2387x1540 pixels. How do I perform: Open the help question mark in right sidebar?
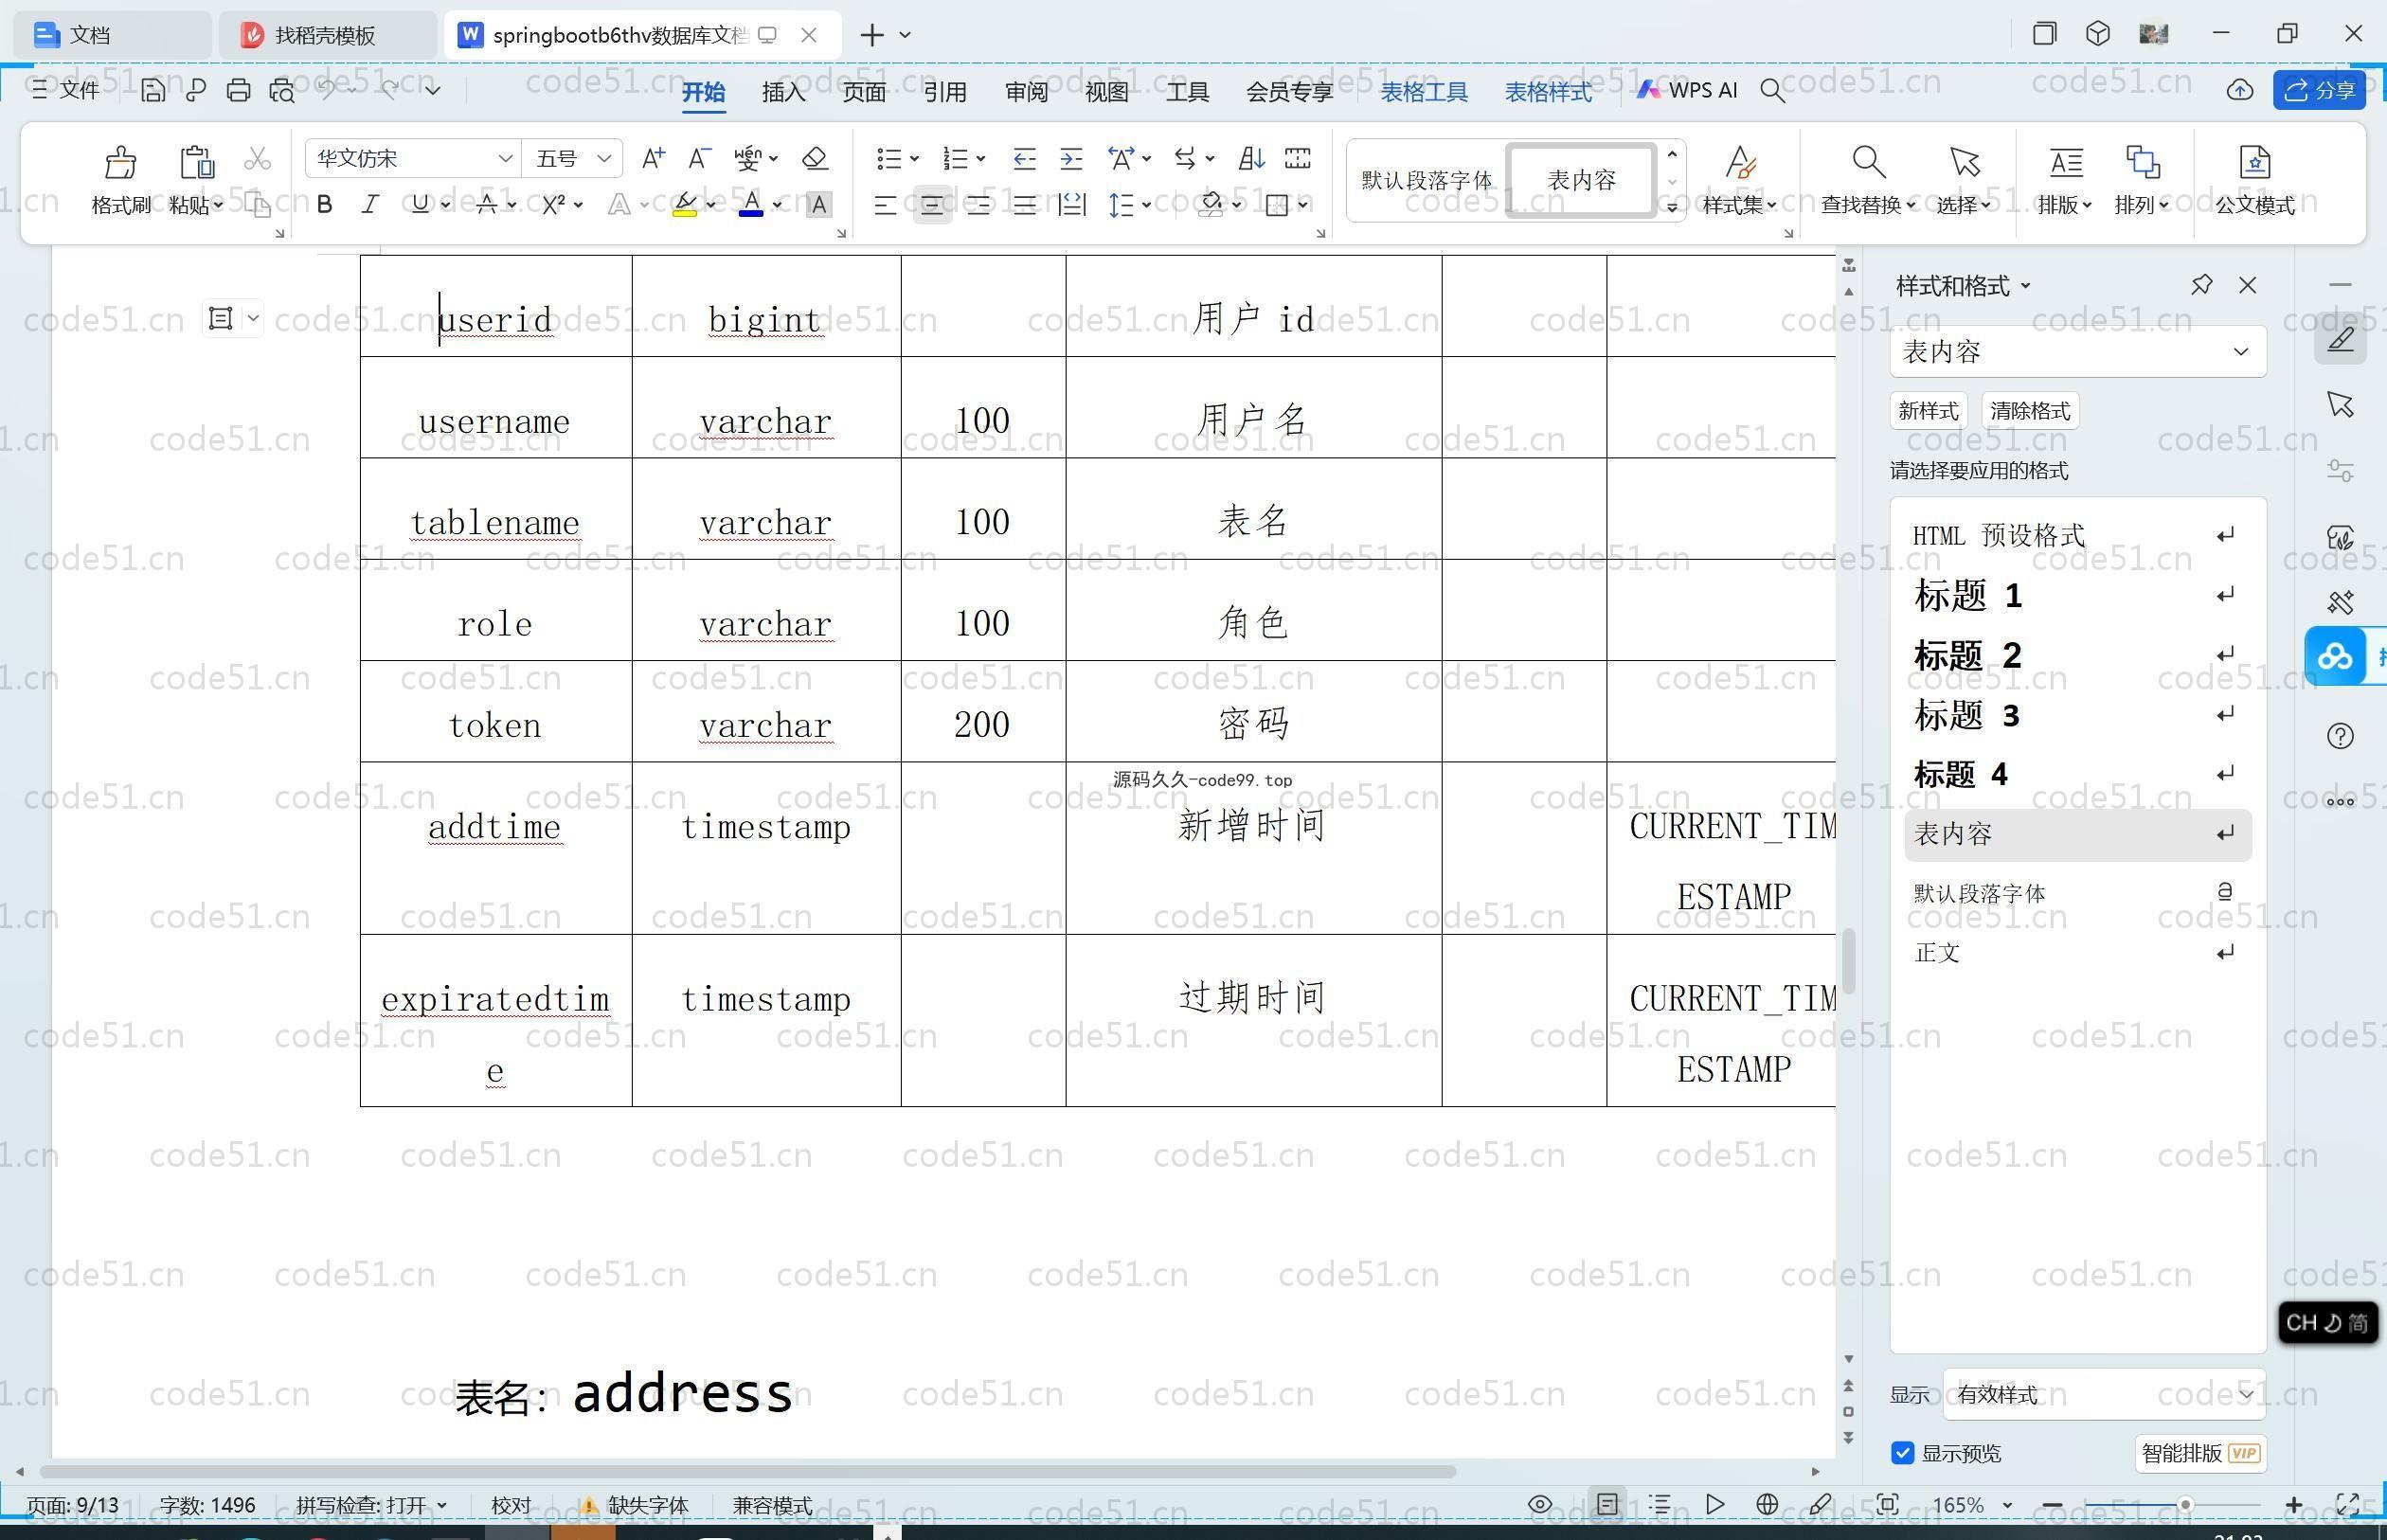coord(2340,736)
